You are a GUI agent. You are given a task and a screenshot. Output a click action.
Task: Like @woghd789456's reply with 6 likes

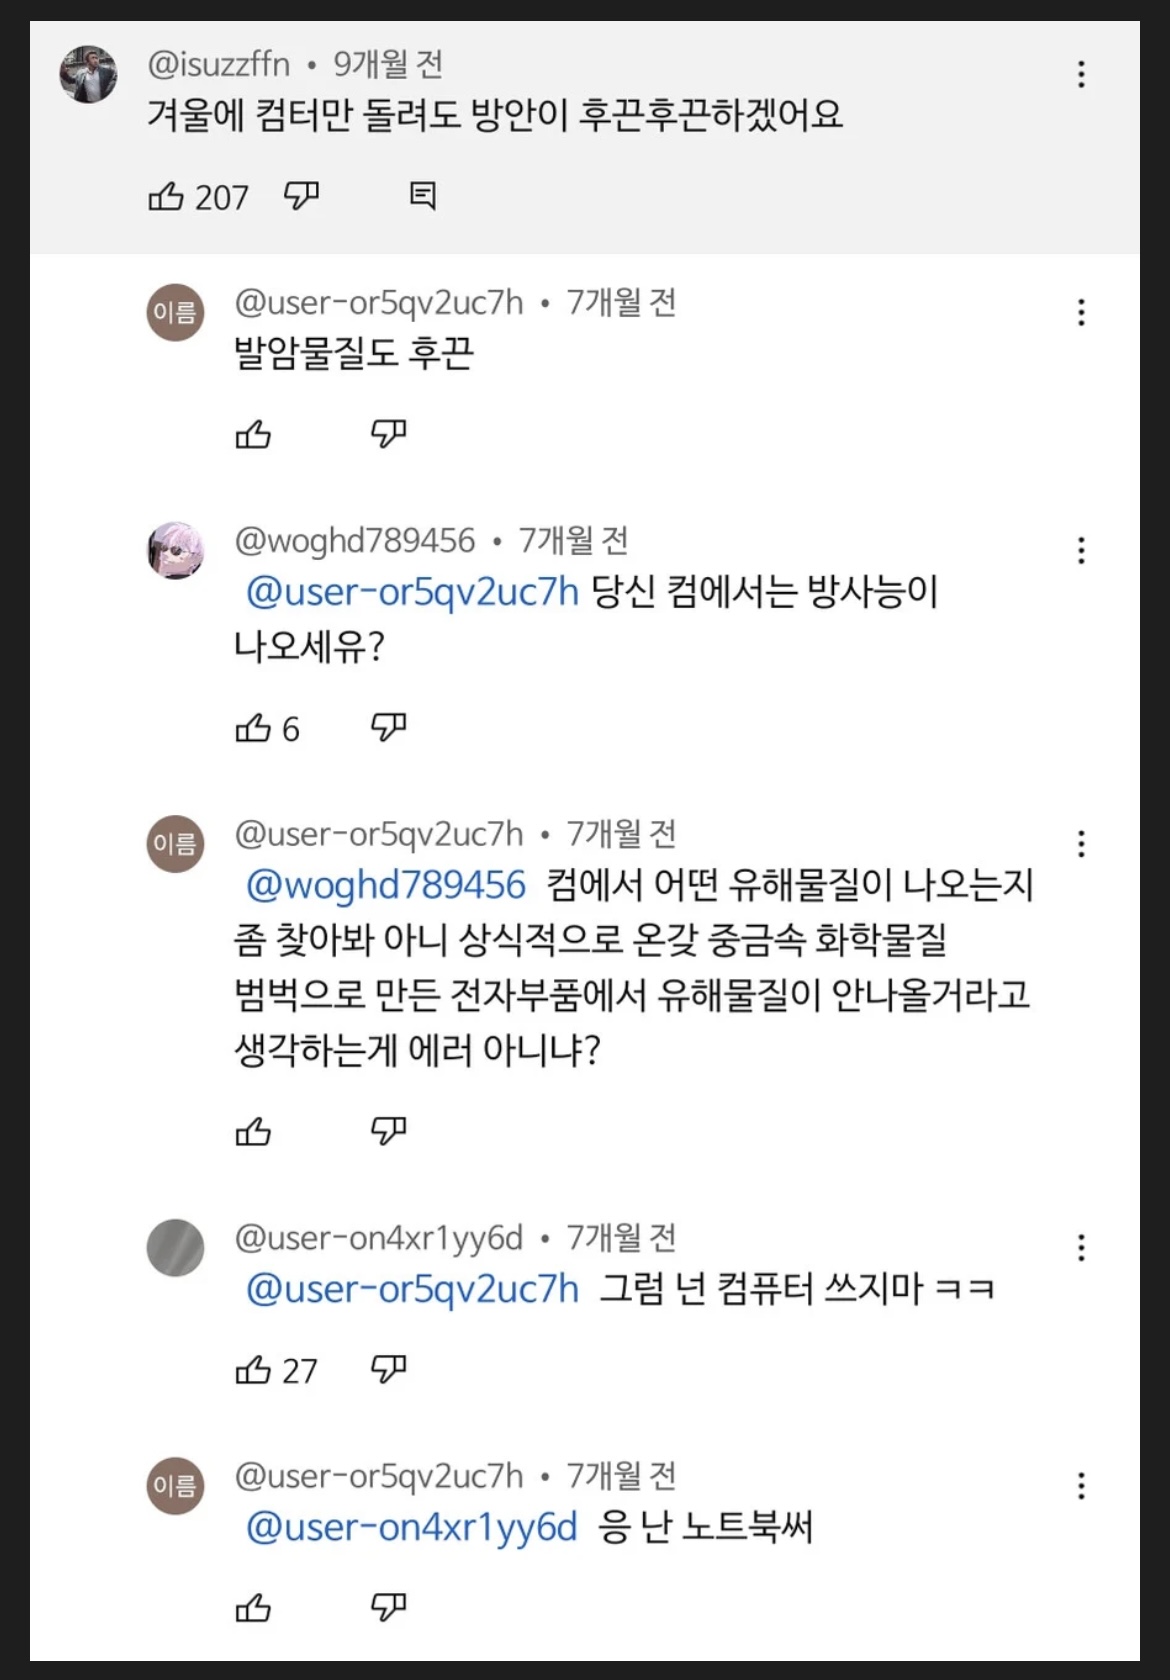pos(253,728)
